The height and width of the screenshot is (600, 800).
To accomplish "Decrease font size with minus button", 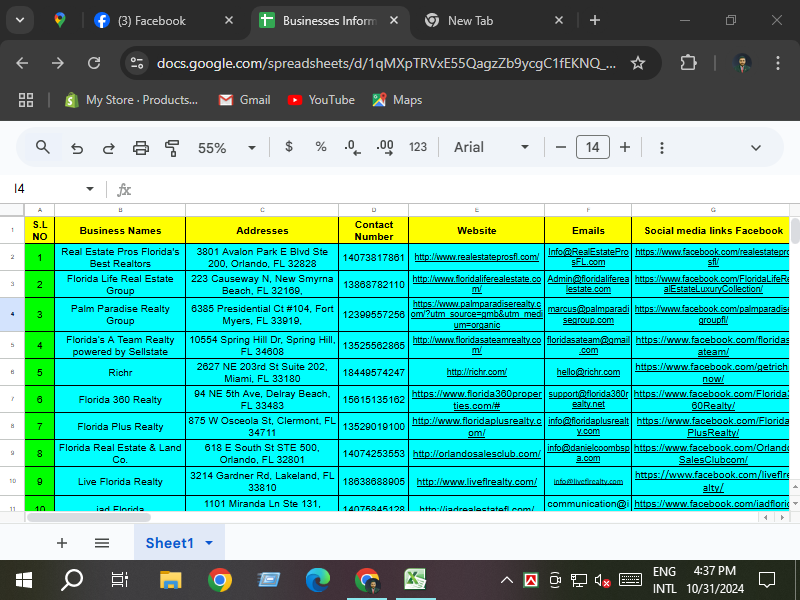I will (x=560, y=147).
